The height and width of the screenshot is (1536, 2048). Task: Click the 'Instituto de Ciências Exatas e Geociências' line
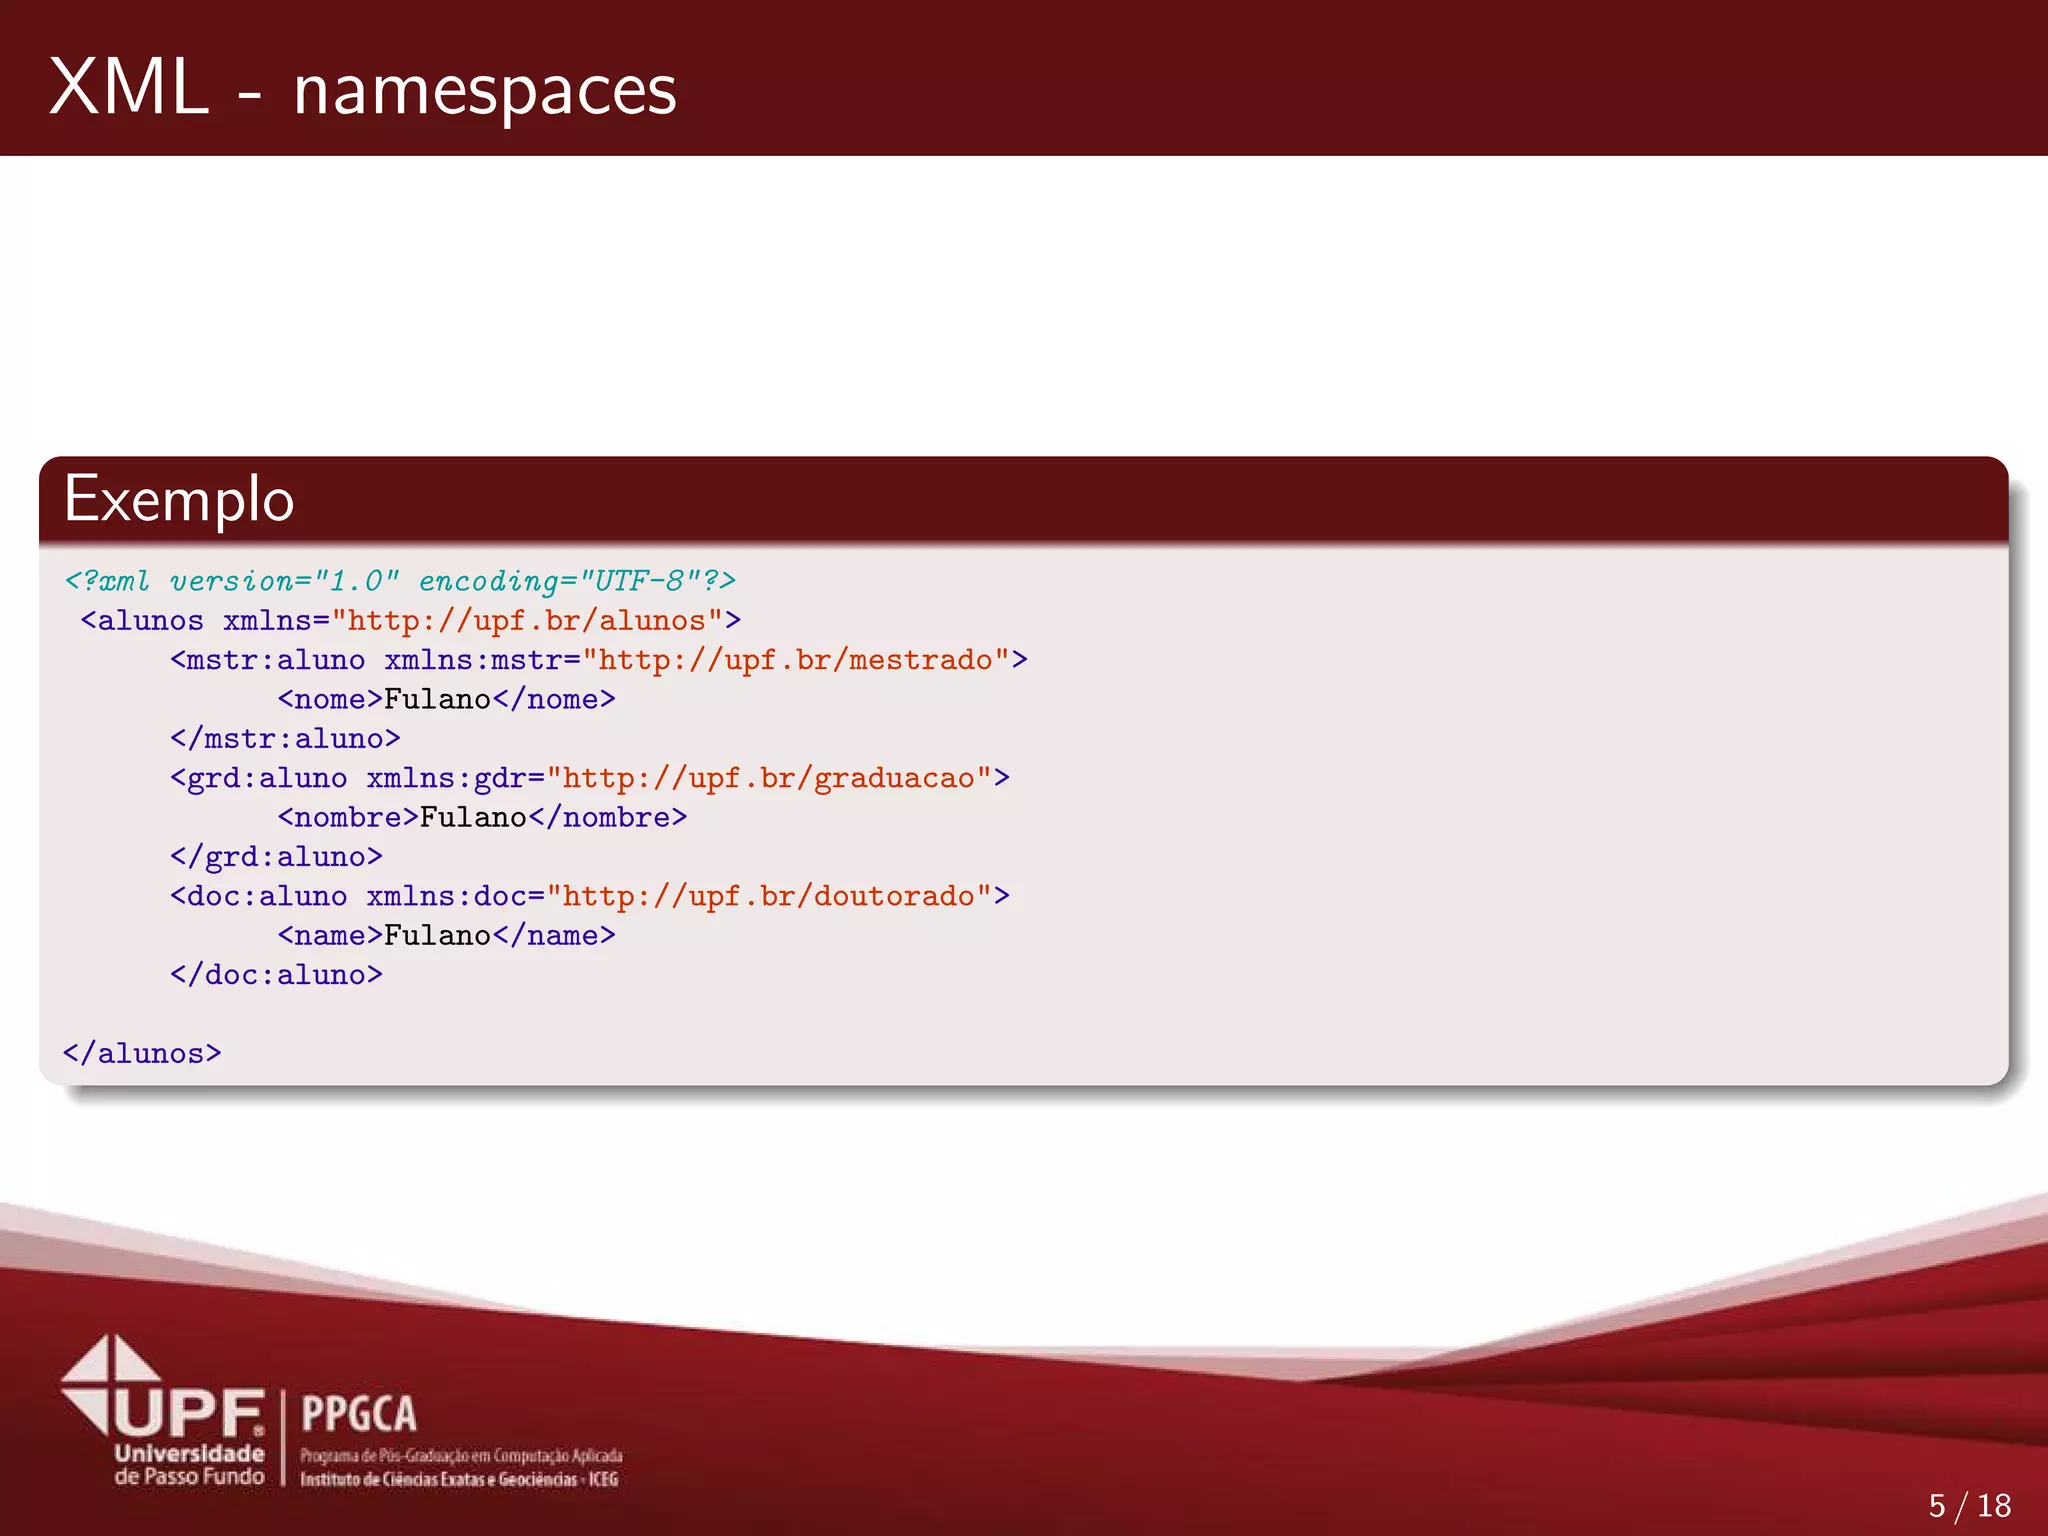click(x=460, y=1479)
